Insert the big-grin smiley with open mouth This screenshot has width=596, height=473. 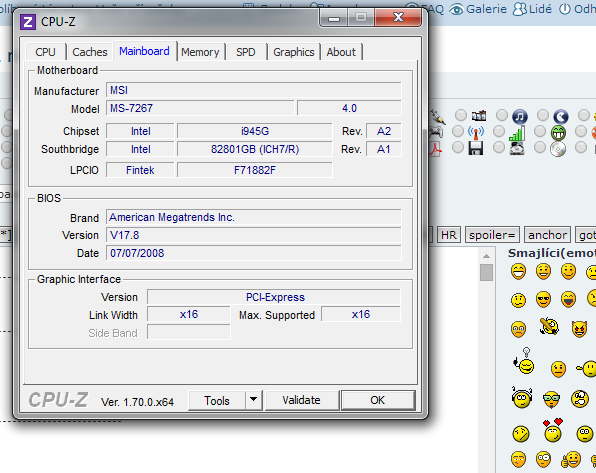(518, 271)
